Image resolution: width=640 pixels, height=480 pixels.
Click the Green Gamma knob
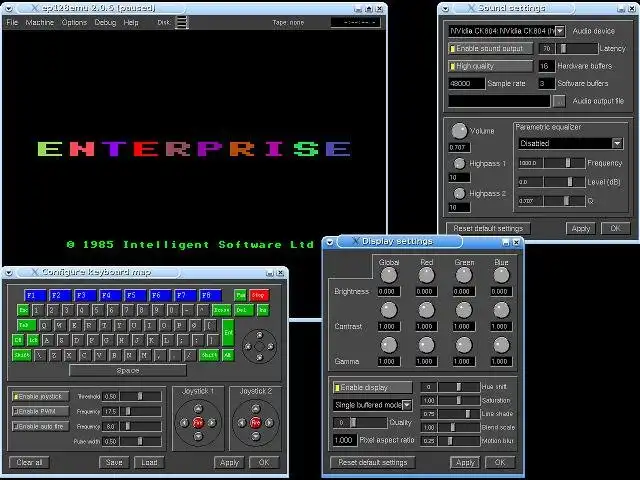[464, 345]
